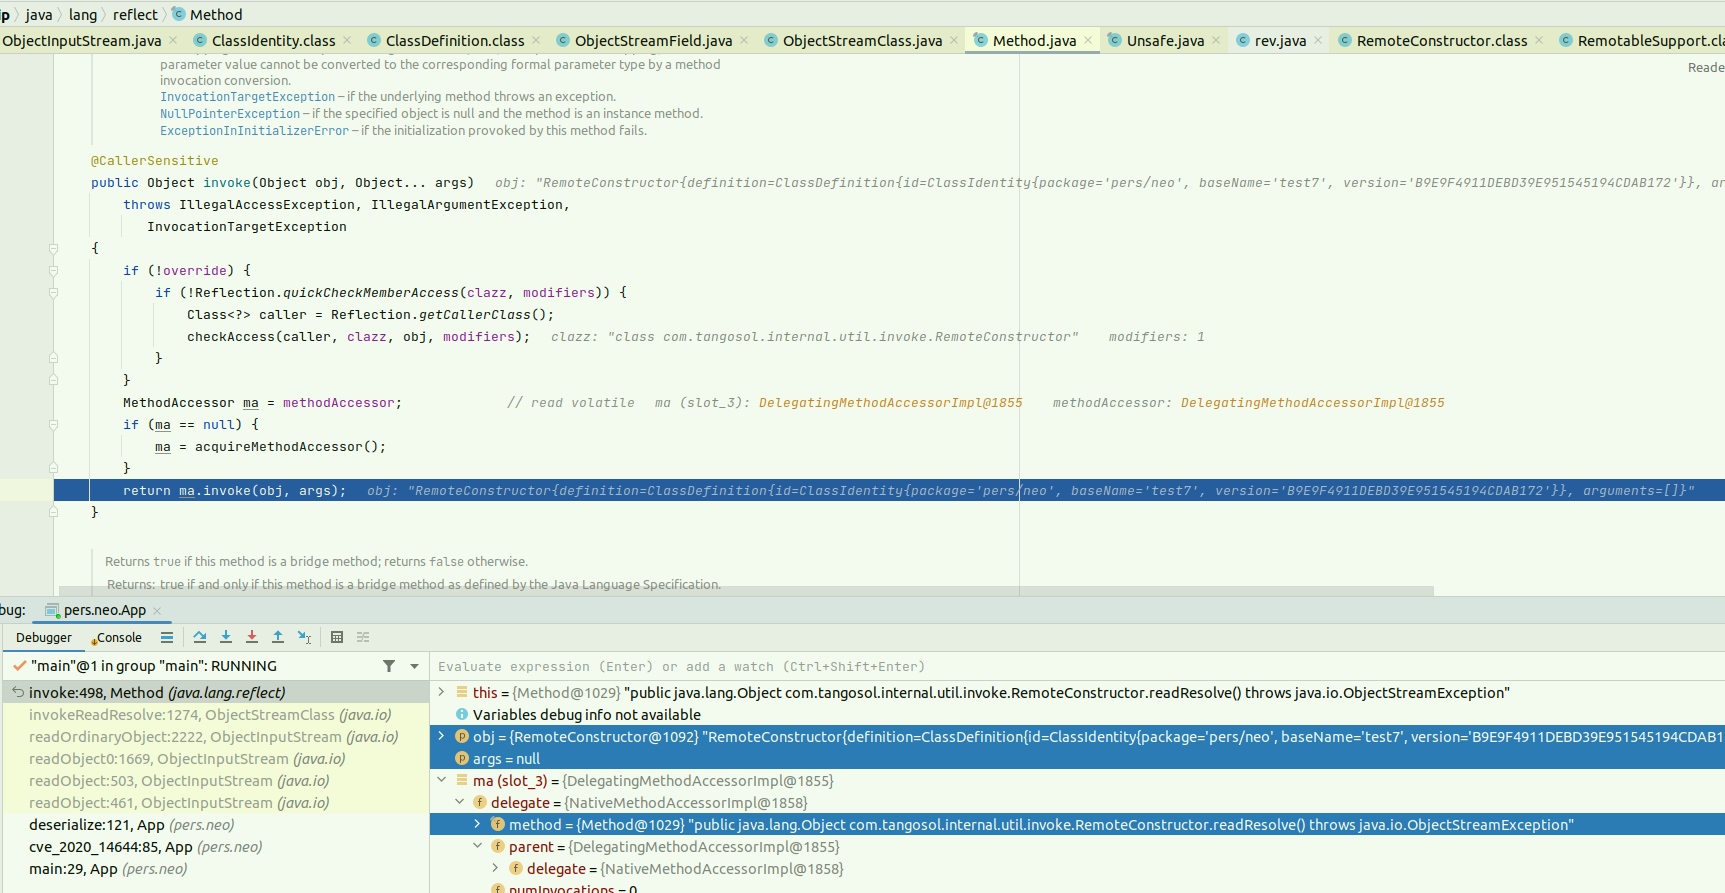The width and height of the screenshot is (1725, 893).
Task: Select the 'args = null' variable row
Action: click(1077, 758)
